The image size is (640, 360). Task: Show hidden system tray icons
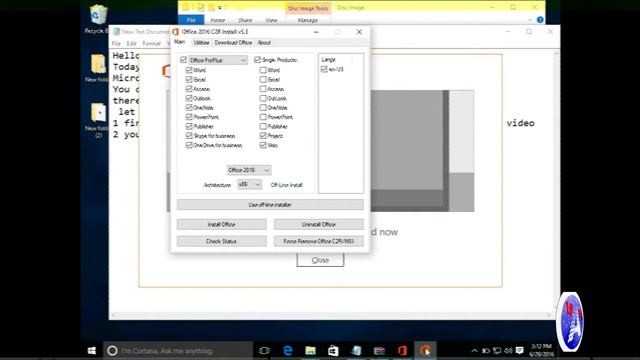click(x=474, y=351)
